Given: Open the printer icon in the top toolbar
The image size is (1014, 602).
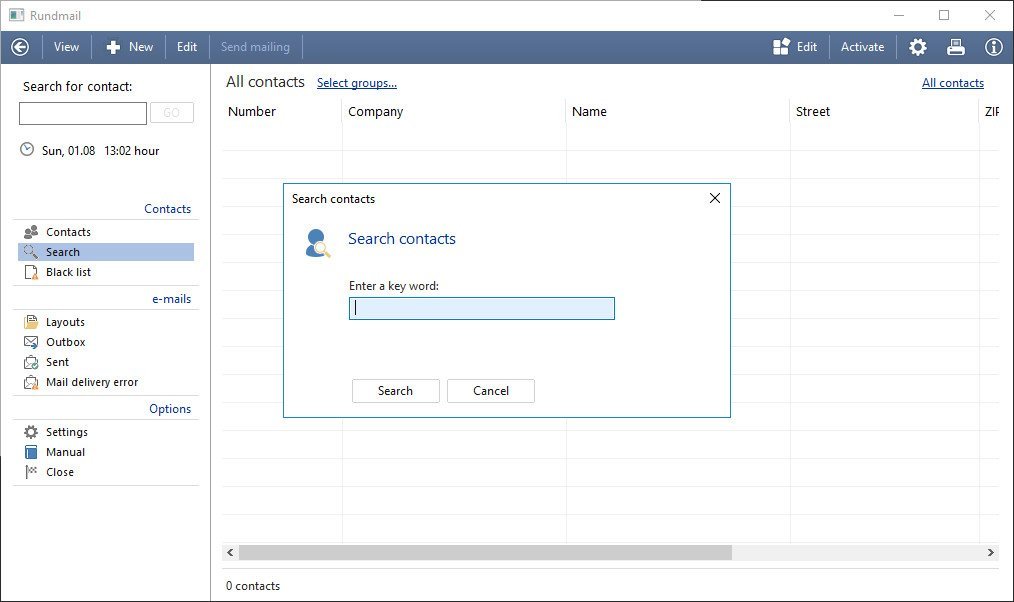Looking at the screenshot, I should 955,46.
